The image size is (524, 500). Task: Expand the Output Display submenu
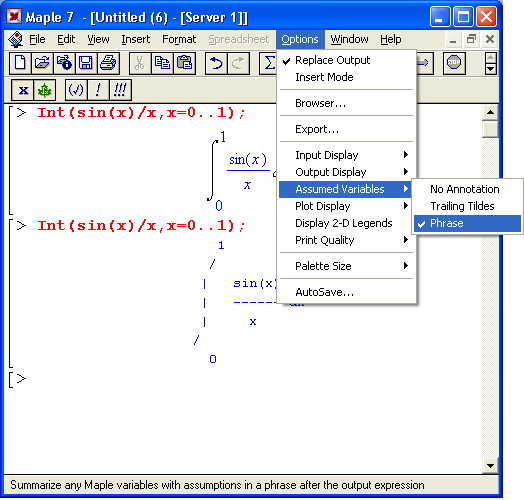[x=346, y=172]
